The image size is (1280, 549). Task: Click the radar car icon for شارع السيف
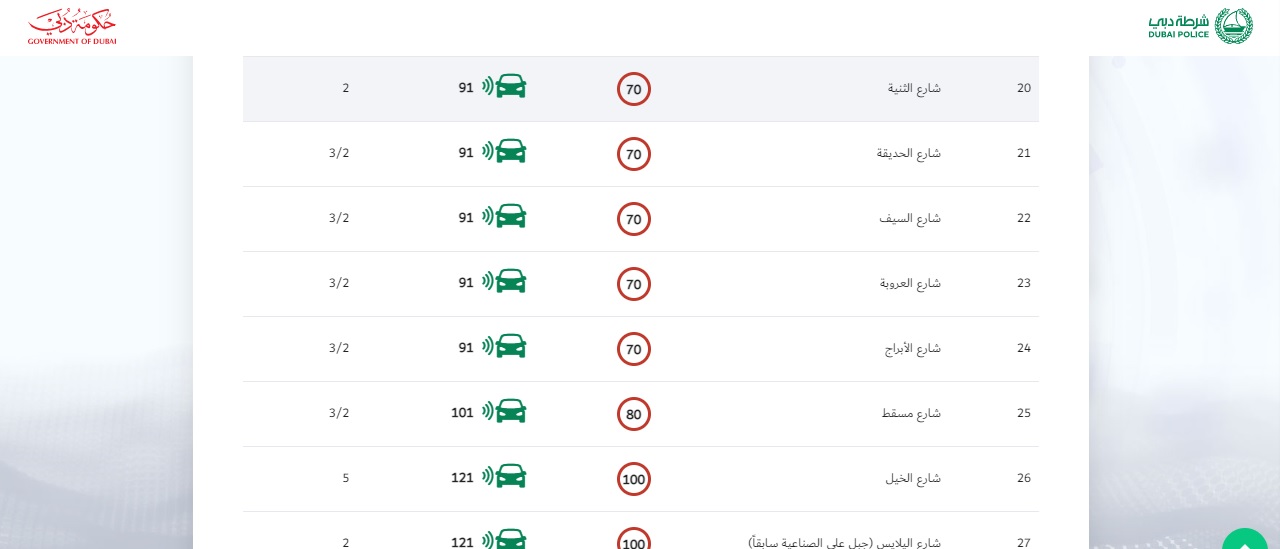[504, 217]
